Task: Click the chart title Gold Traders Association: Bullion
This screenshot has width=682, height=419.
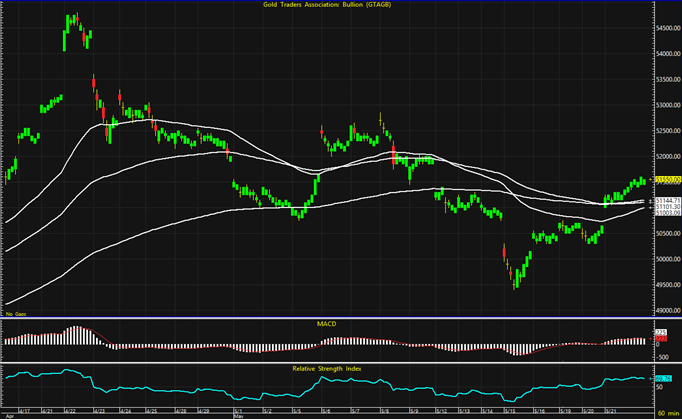Action: (341, 6)
